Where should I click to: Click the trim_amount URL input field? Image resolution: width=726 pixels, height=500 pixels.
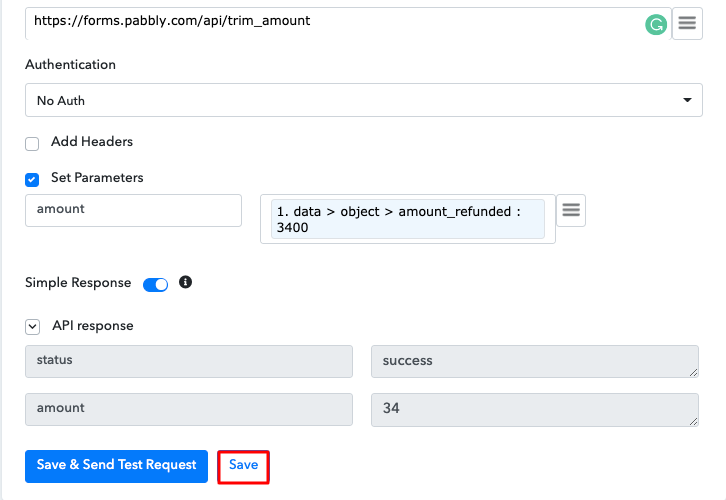348,23
